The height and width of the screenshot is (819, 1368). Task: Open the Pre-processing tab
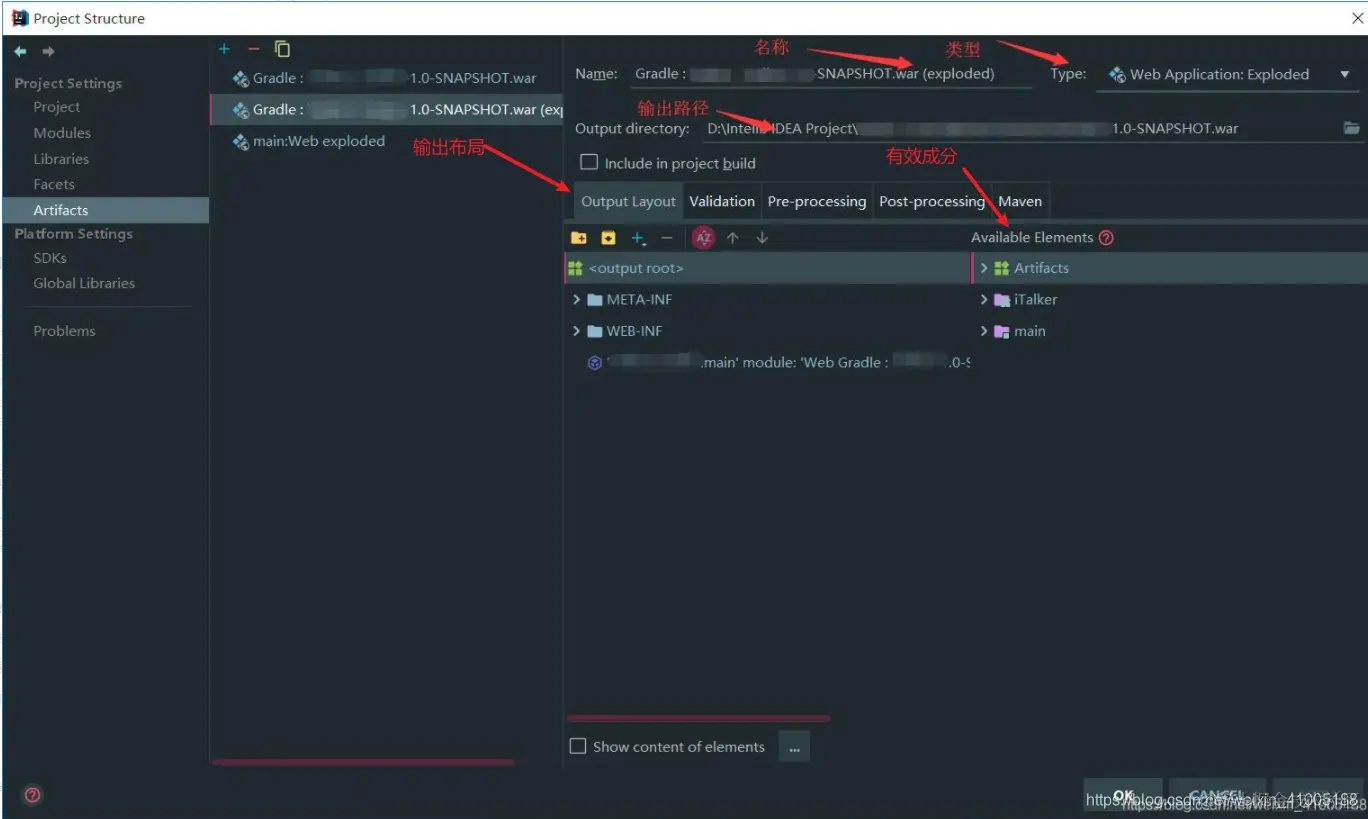[817, 201]
